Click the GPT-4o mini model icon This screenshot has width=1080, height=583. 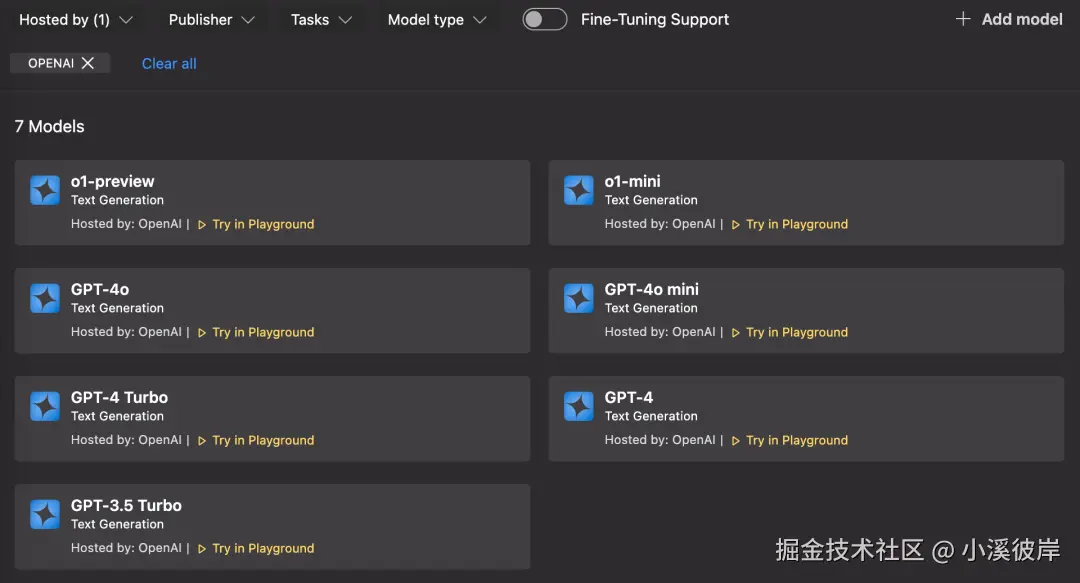pyautogui.click(x=579, y=298)
